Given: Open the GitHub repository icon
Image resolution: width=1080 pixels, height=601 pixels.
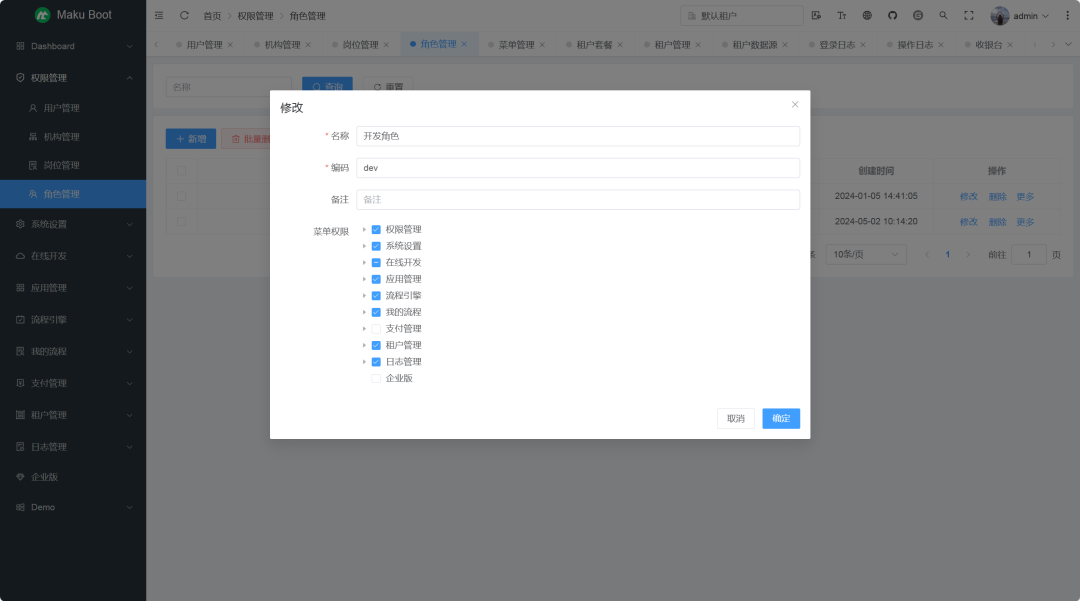Looking at the screenshot, I should pyautogui.click(x=893, y=15).
